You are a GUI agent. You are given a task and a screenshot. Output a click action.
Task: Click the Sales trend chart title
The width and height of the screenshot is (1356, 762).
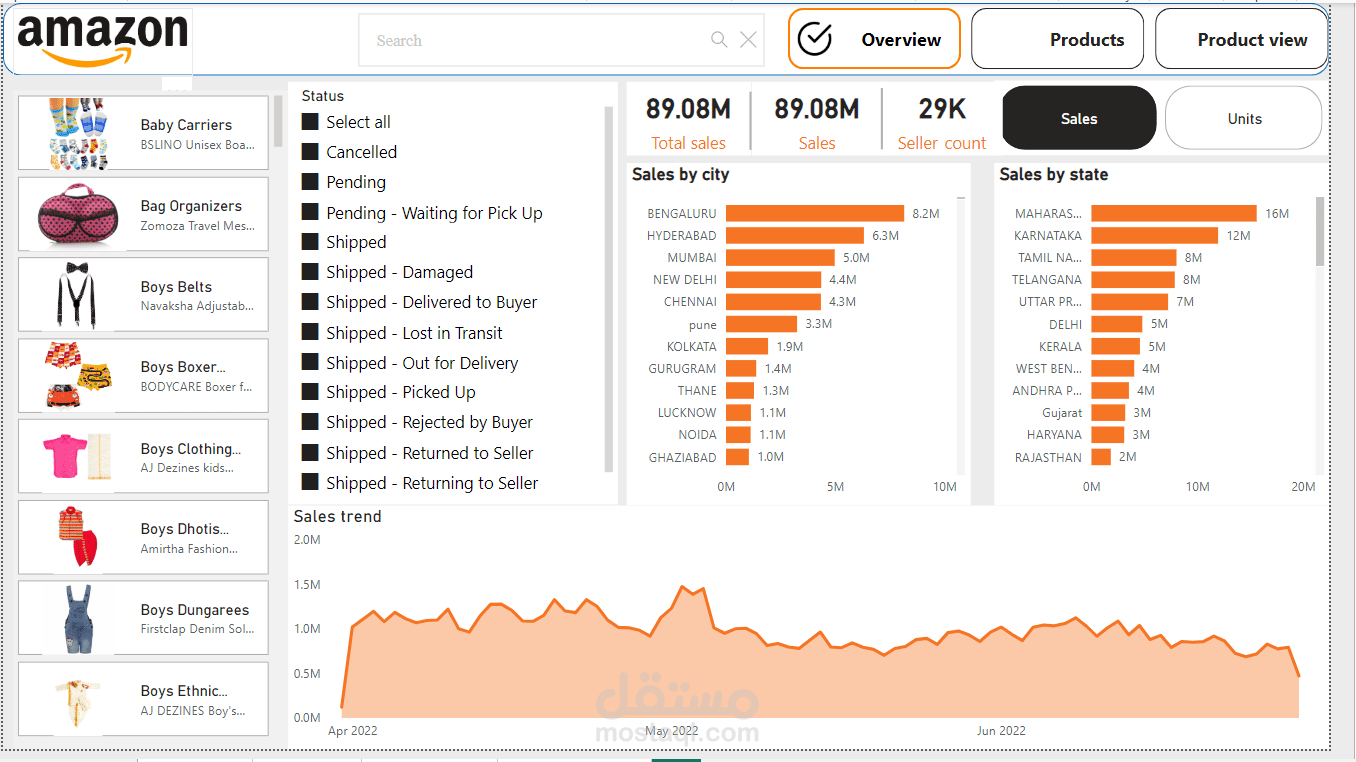tap(337, 516)
